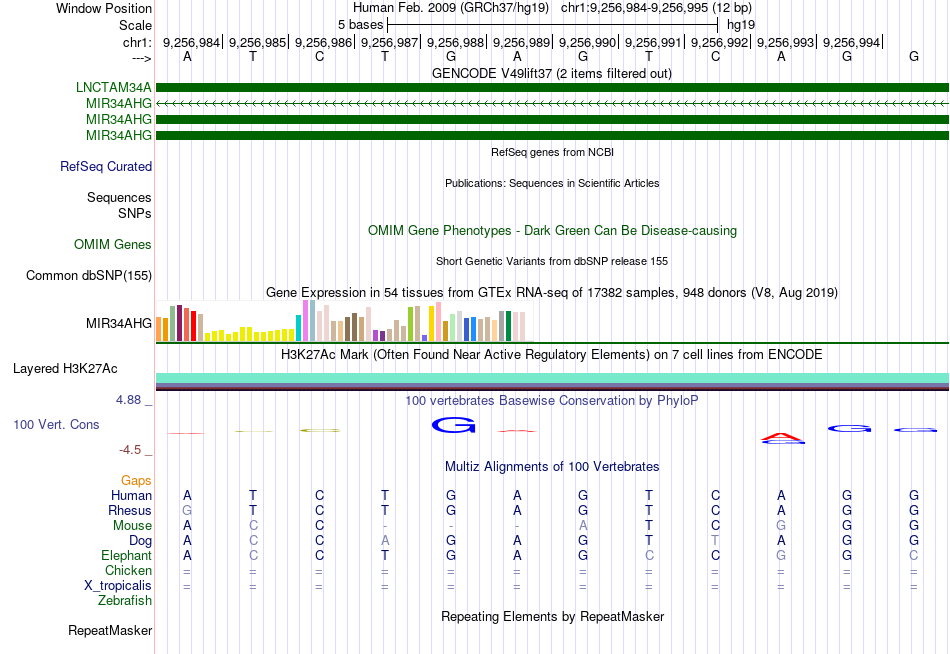Click the RefSeq Curated track label

pyautogui.click(x=106, y=166)
